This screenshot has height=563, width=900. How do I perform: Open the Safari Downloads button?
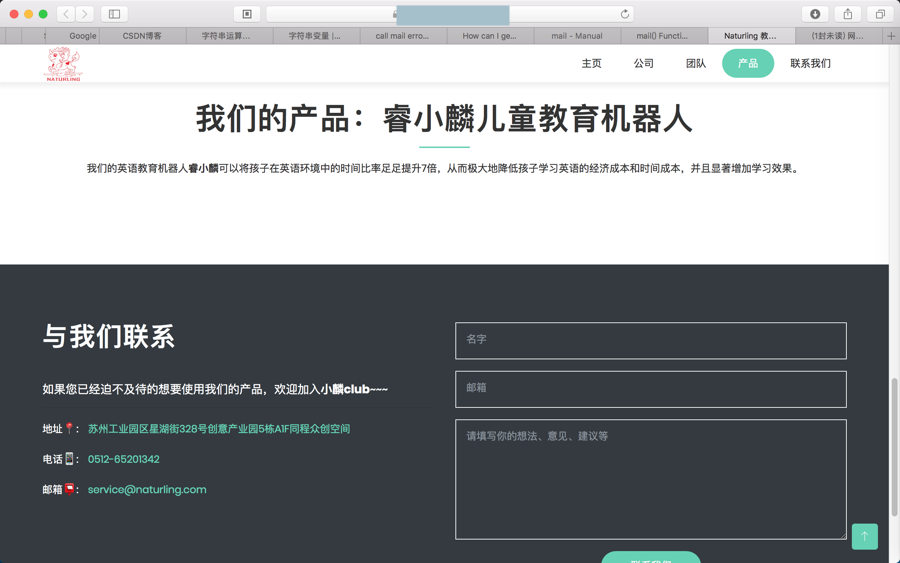814,14
